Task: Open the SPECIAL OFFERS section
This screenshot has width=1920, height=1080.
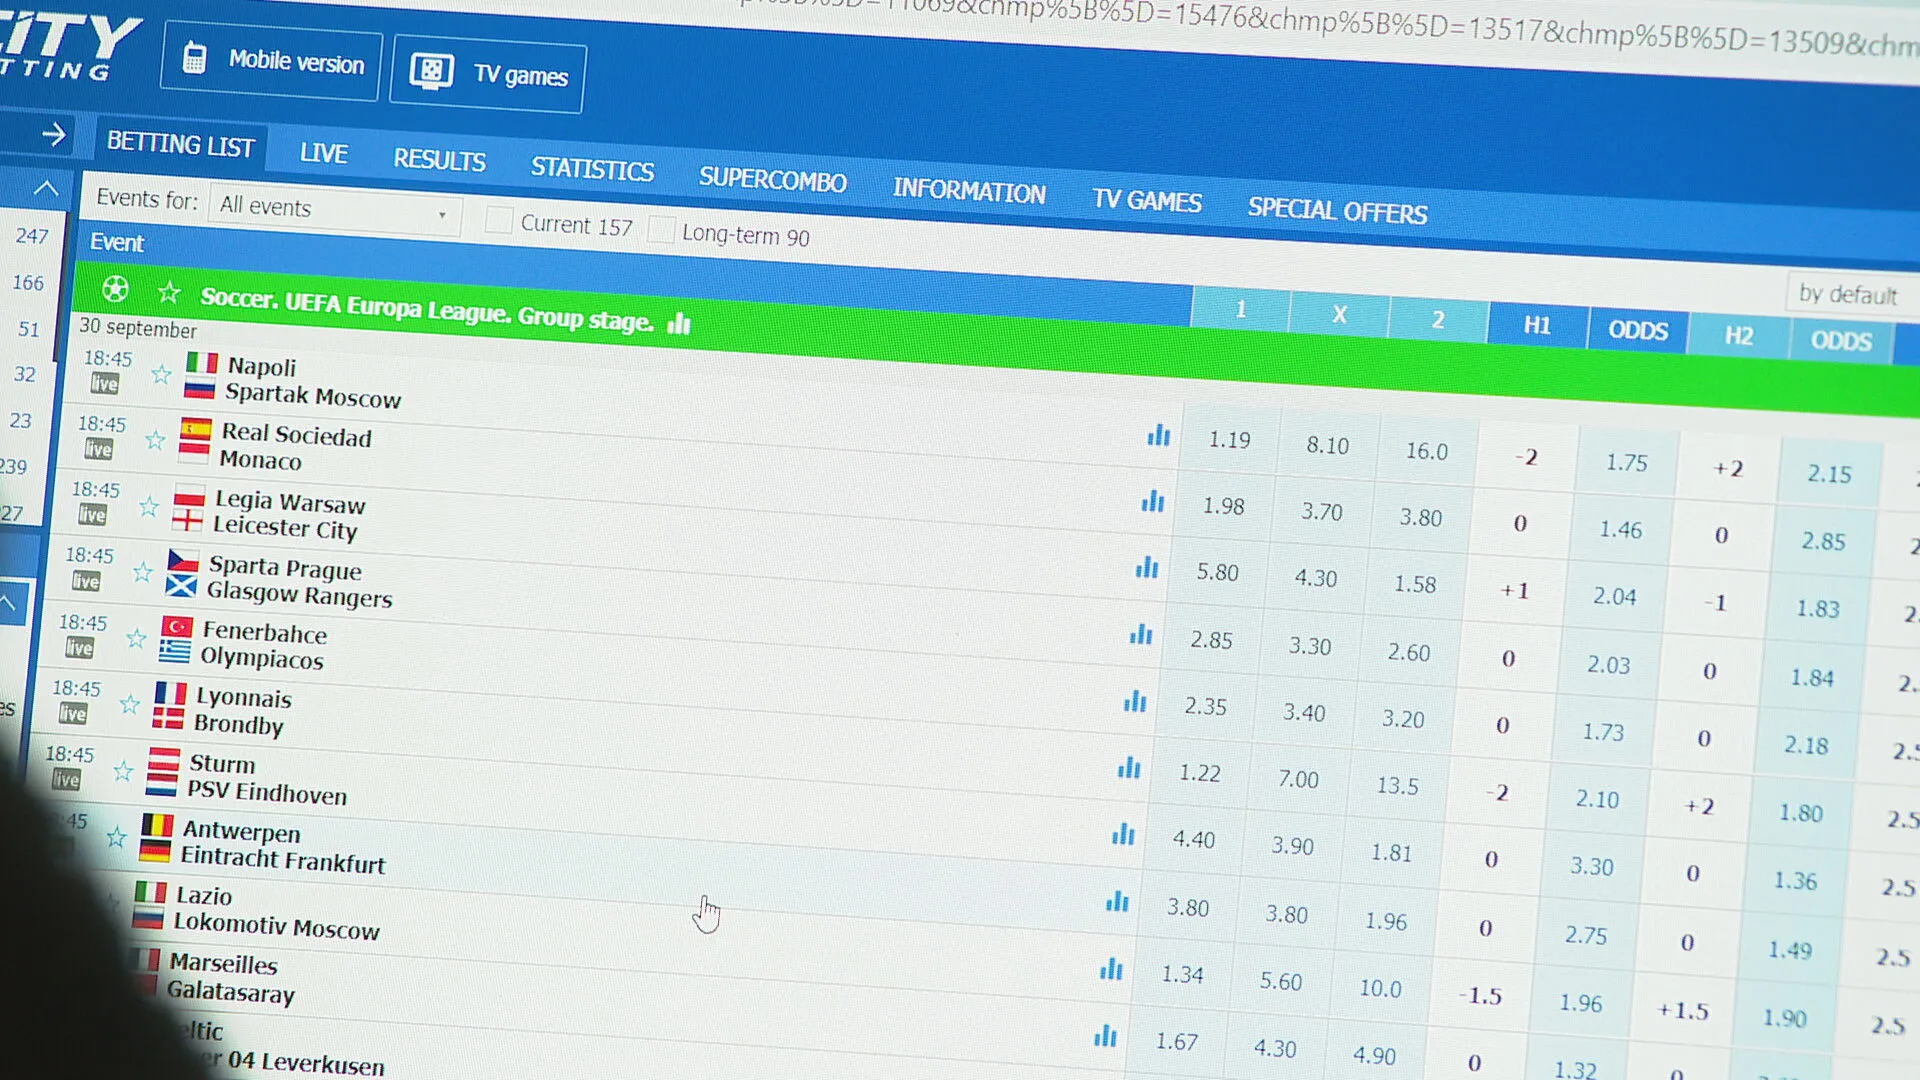Action: click(x=1337, y=211)
